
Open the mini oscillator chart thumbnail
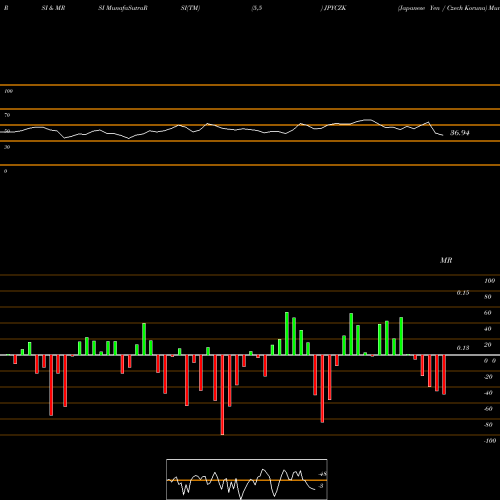click(x=247, y=479)
